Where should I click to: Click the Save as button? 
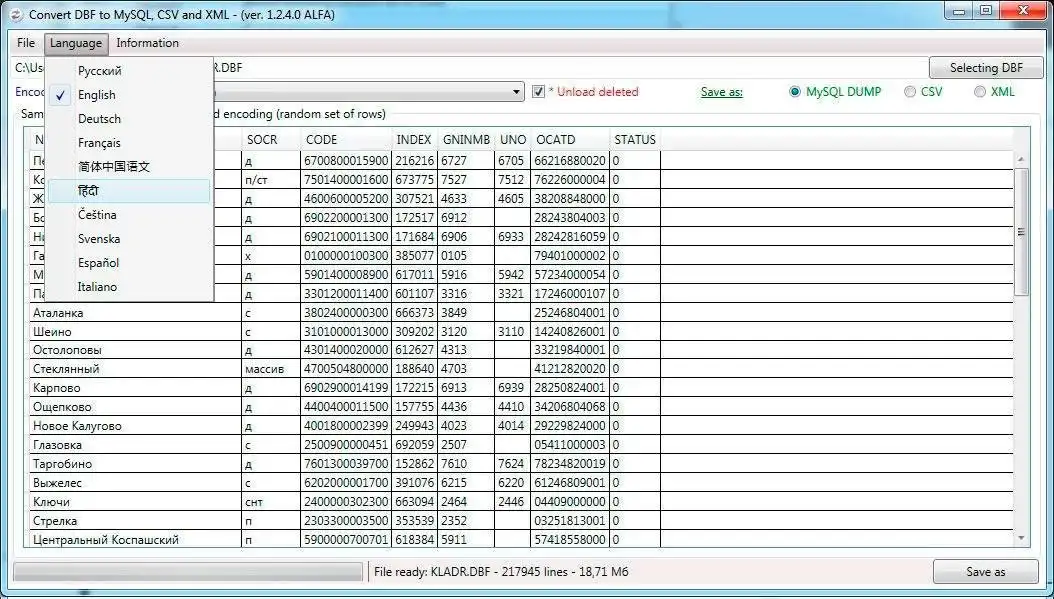[985, 571]
